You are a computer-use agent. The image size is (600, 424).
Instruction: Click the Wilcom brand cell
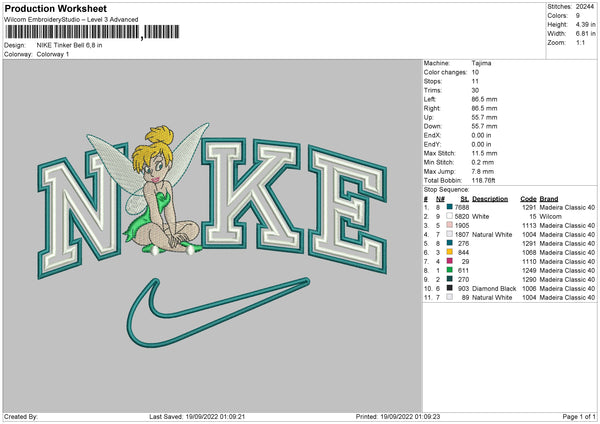point(550,216)
